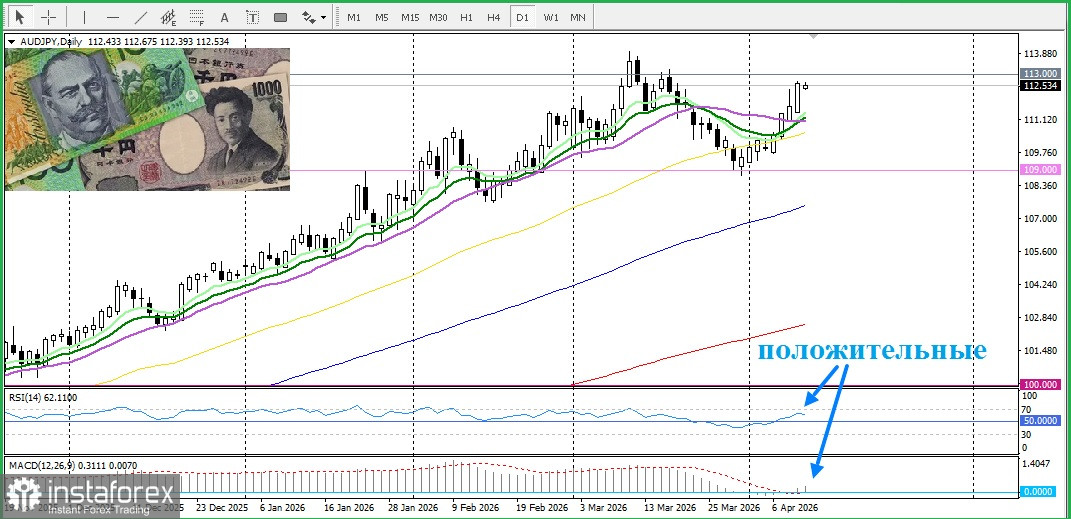Click the 28 Jan 2026 date label
The image size is (1071, 519).
tap(411, 508)
